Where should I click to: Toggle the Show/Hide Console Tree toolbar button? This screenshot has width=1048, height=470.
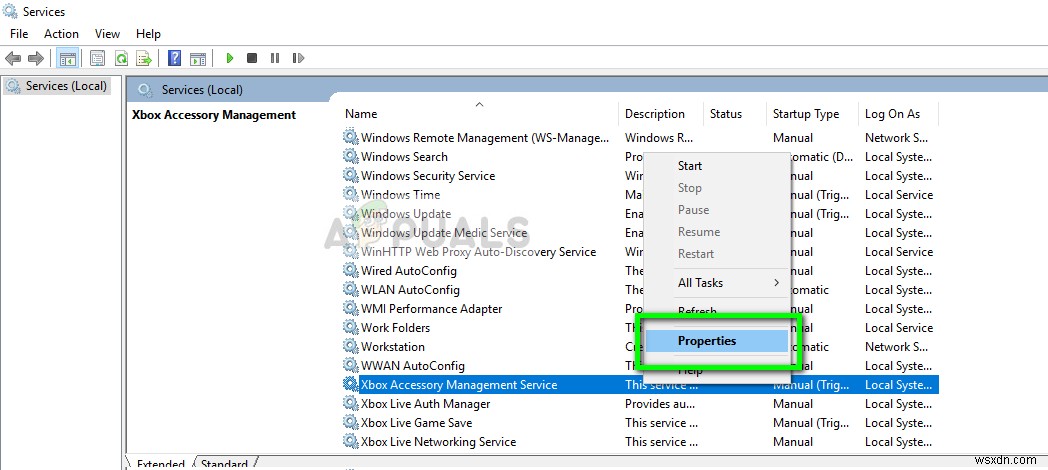(68, 59)
